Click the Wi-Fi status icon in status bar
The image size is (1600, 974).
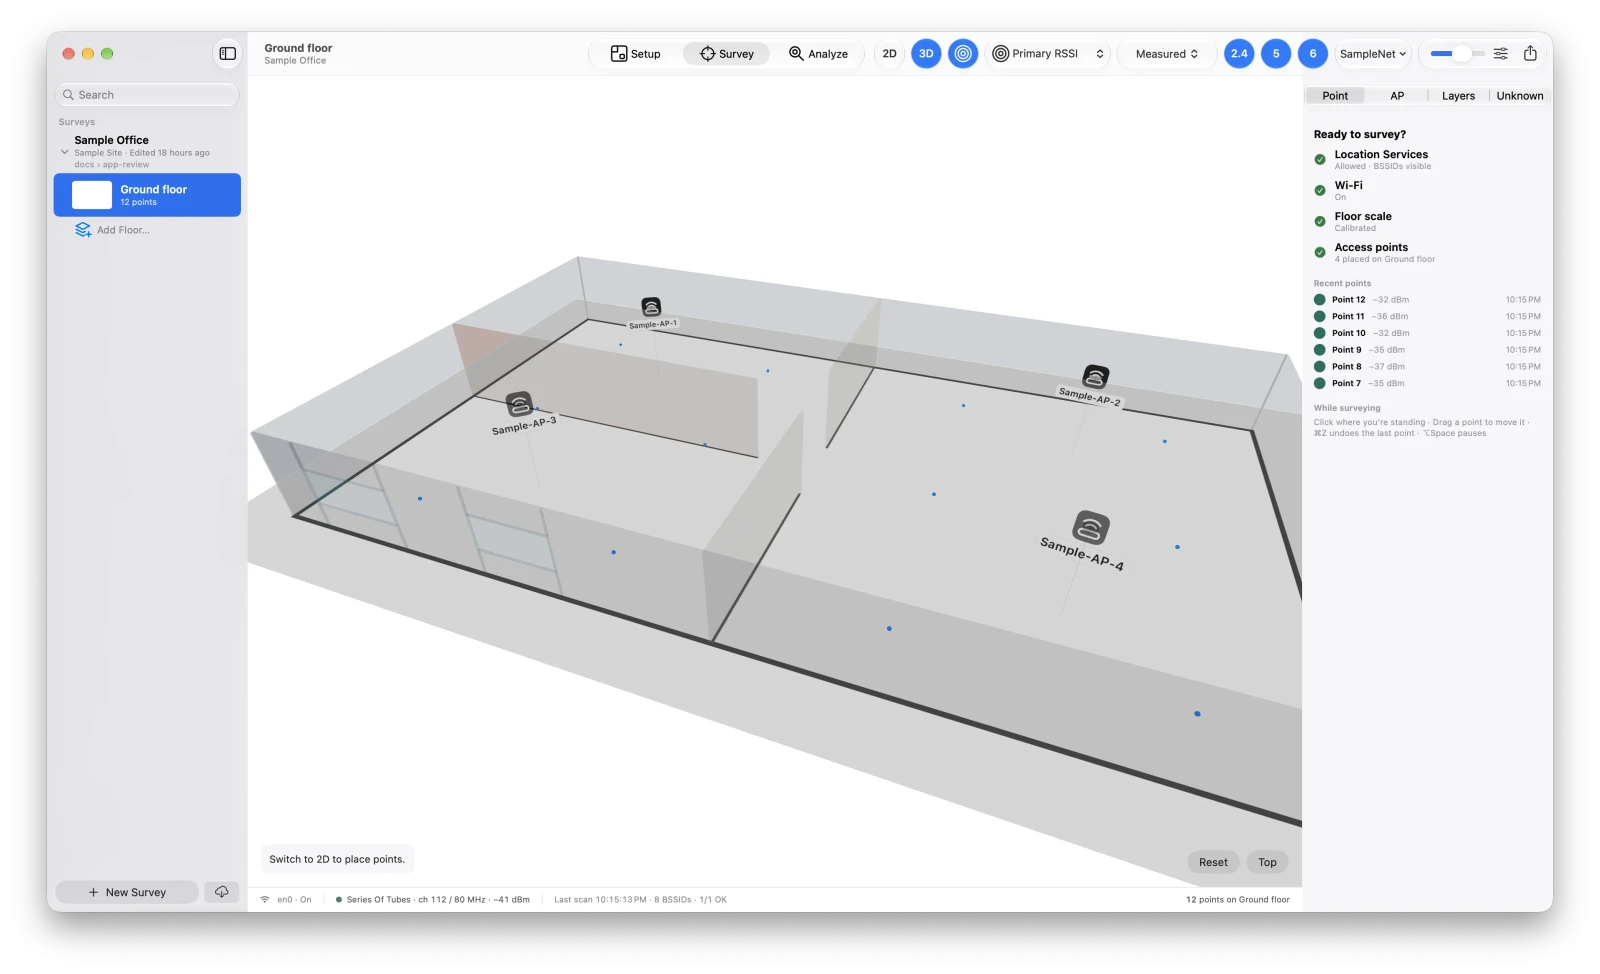[x=265, y=900]
